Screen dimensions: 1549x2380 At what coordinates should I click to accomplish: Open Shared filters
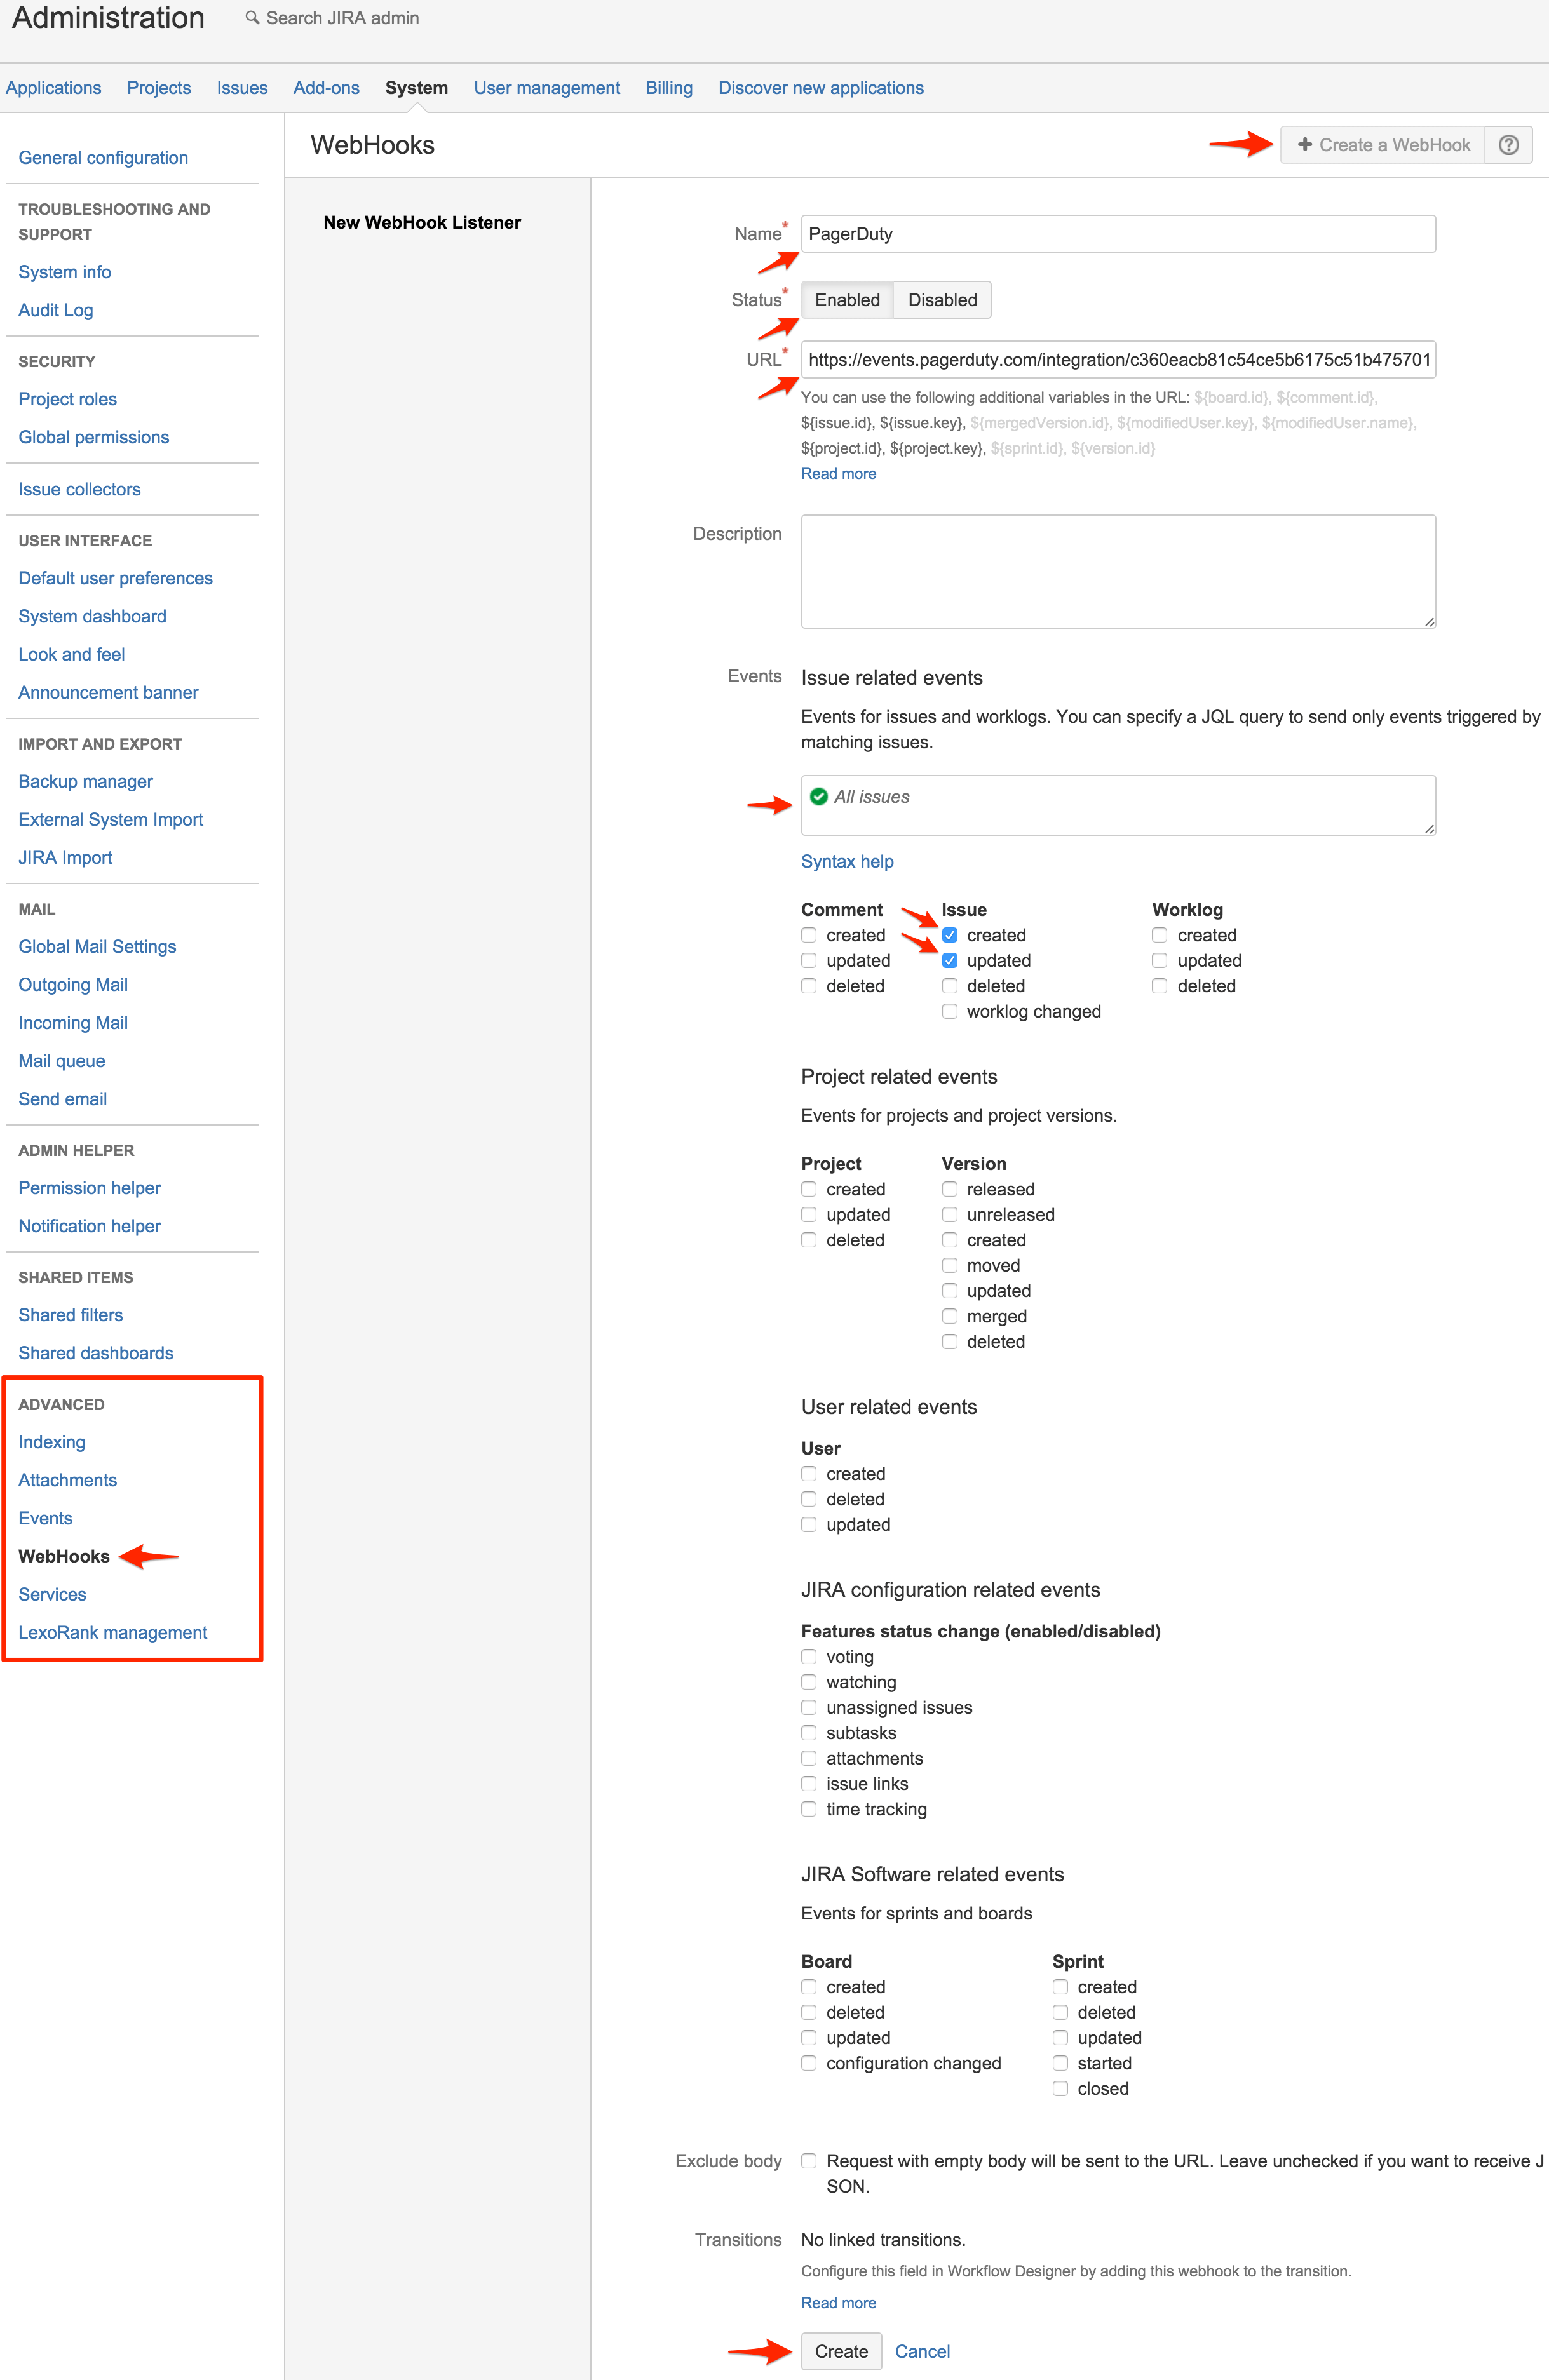coord(71,1315)
